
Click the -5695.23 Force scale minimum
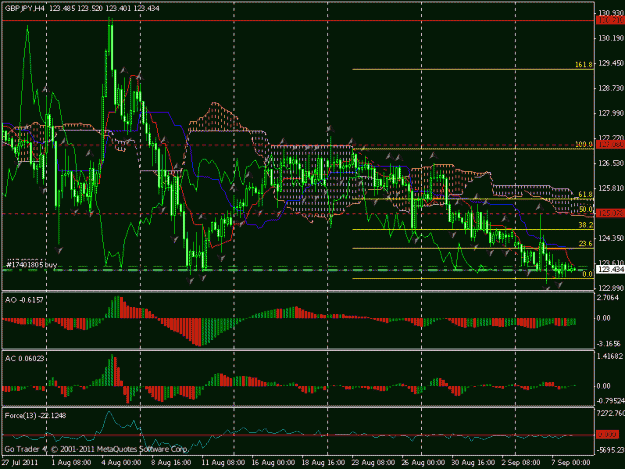click(x=610, y=450)
